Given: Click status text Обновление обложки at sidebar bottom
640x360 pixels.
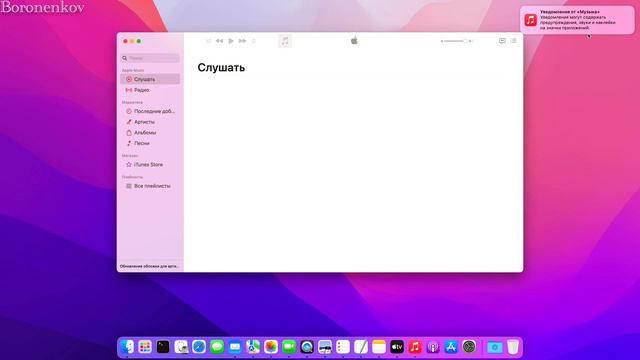Looking at the screenshot, I should pyautogui.click(x=149, y=266).
